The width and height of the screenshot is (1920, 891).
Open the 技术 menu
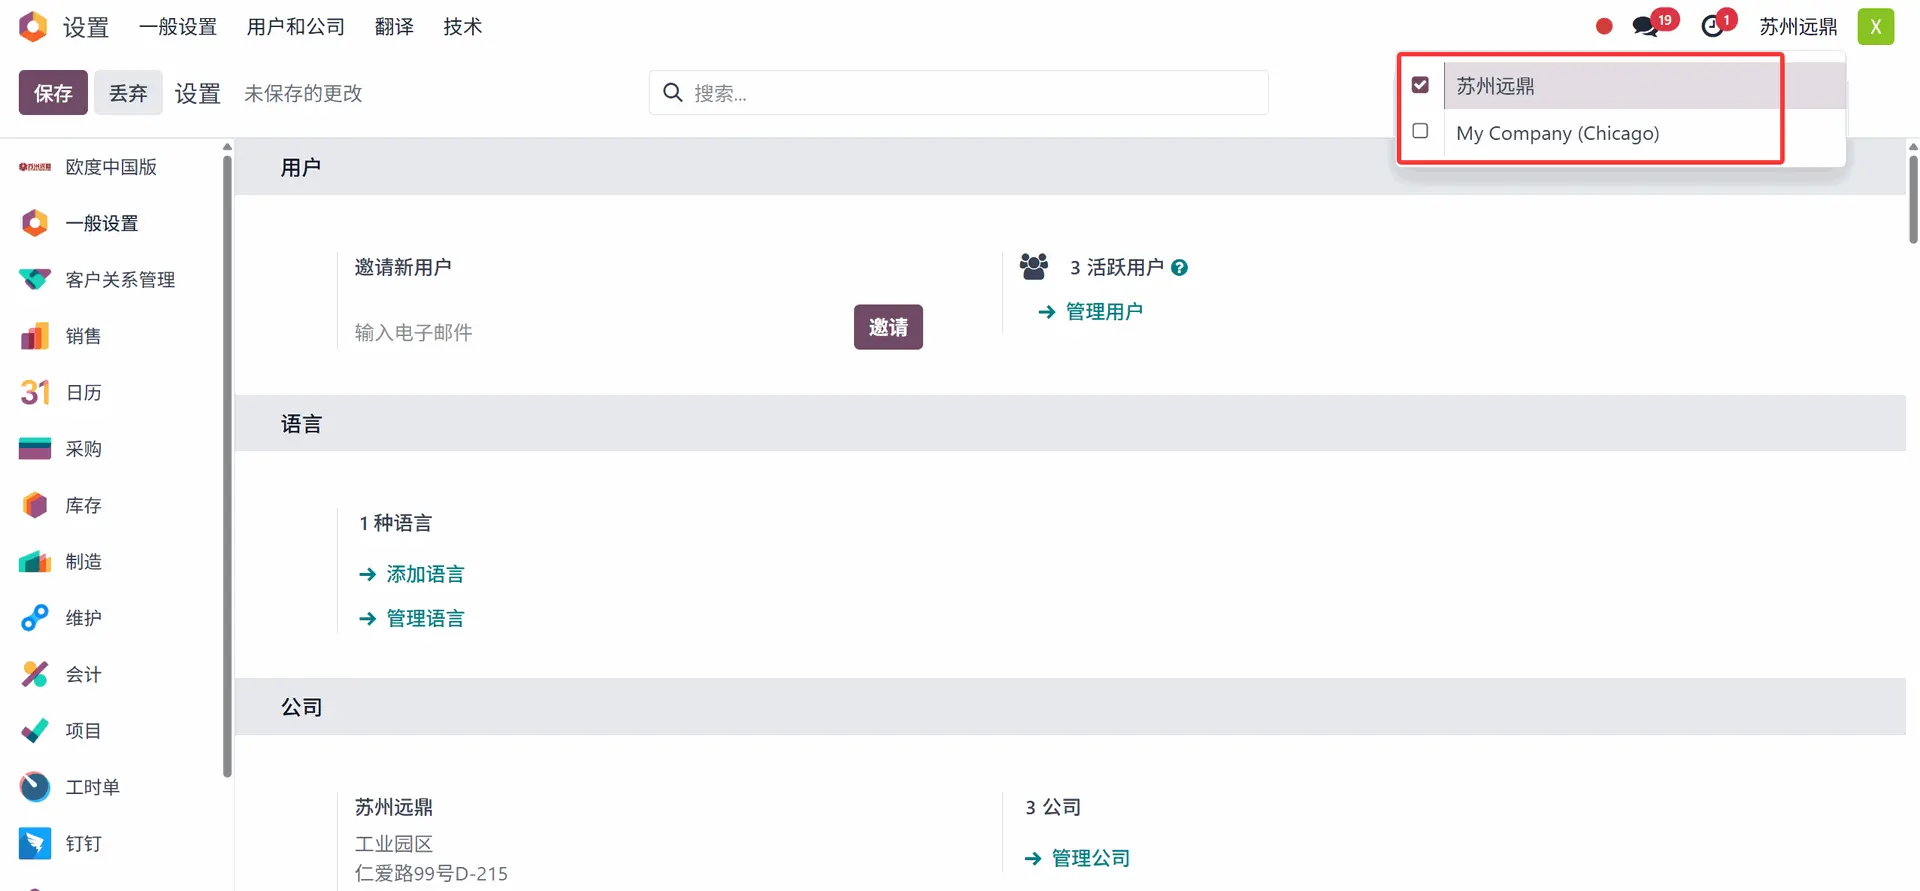tap(463, 27)
